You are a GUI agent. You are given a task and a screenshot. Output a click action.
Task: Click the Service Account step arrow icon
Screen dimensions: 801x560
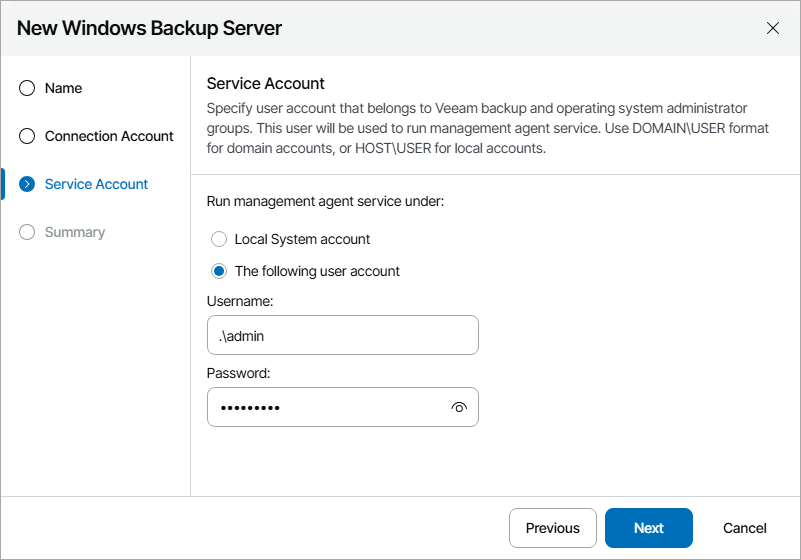click(27, 184)
